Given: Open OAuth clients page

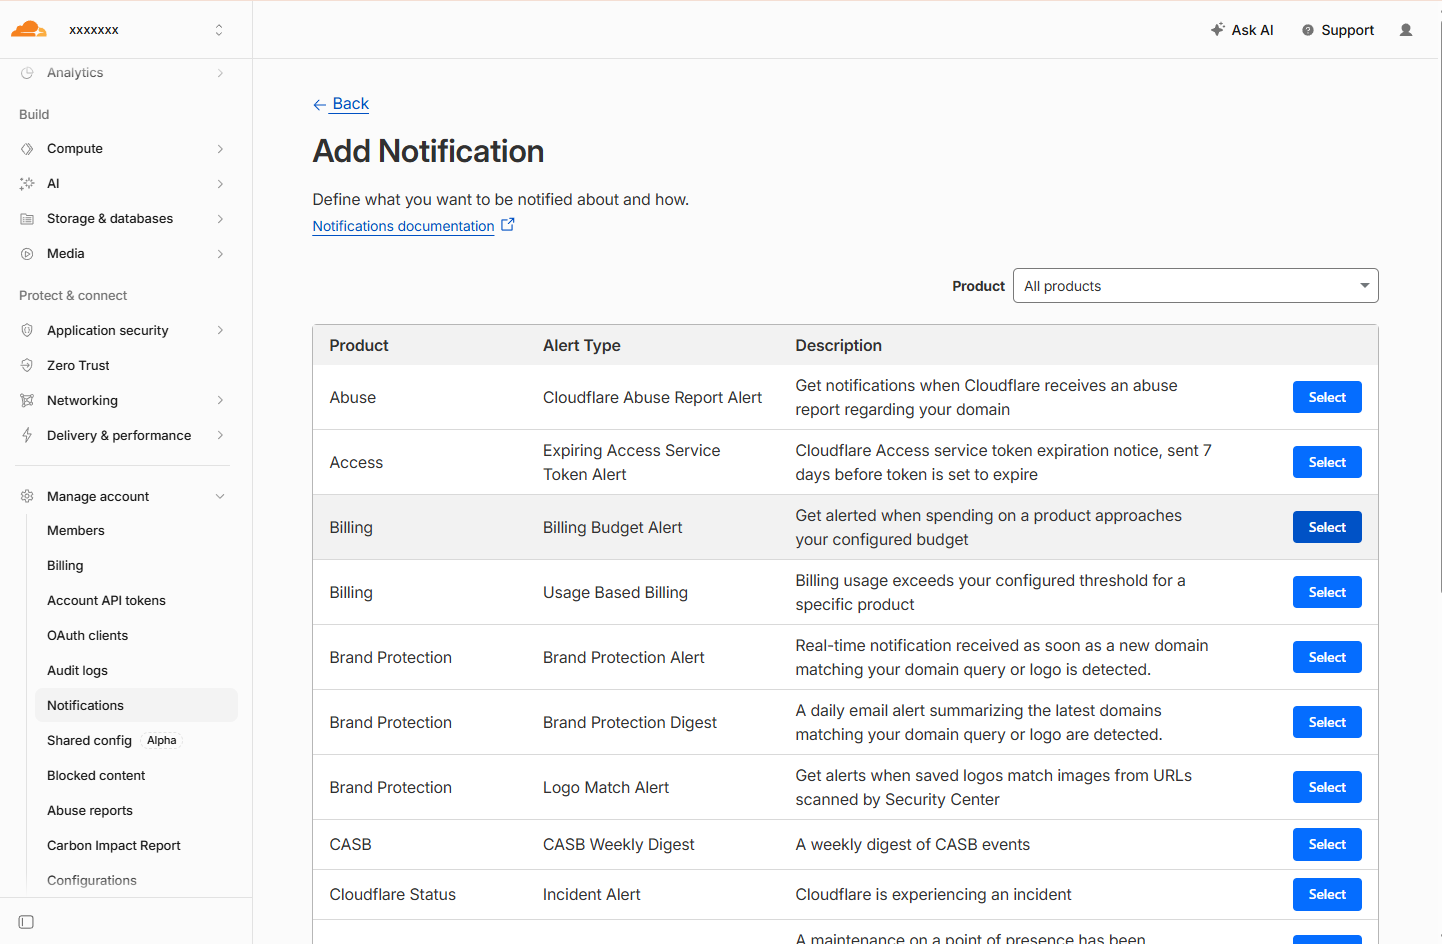Looking at the screenshot, I should 136,636.
